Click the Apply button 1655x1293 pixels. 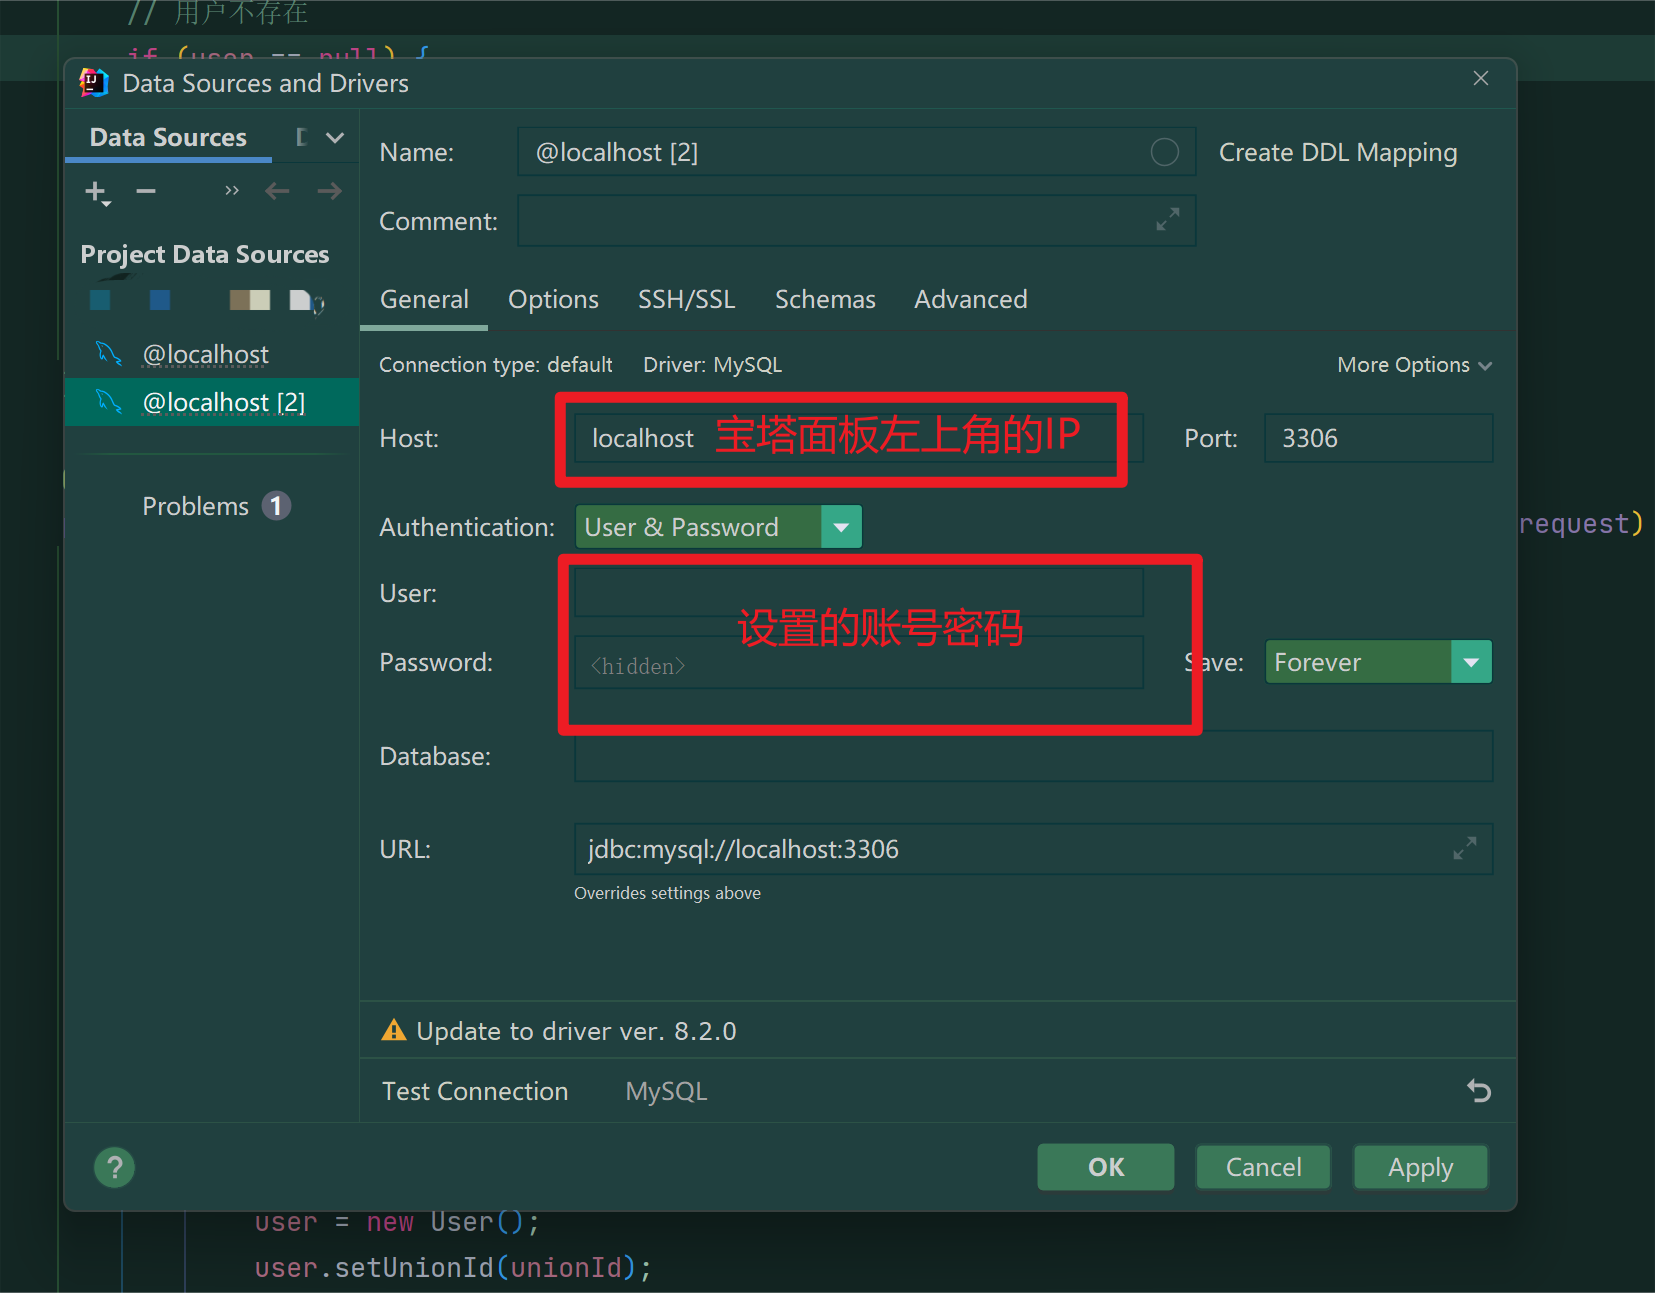click(1420, 1167)
